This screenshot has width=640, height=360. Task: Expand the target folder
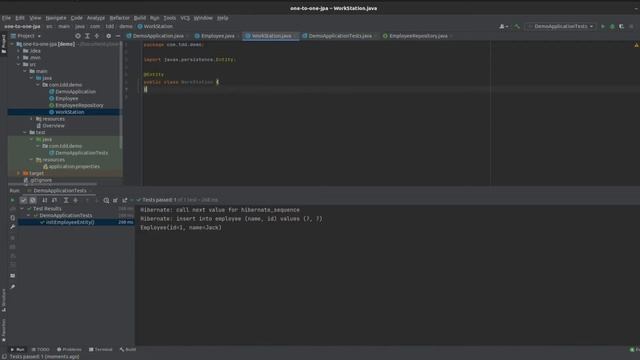click(x=19, y=173)
